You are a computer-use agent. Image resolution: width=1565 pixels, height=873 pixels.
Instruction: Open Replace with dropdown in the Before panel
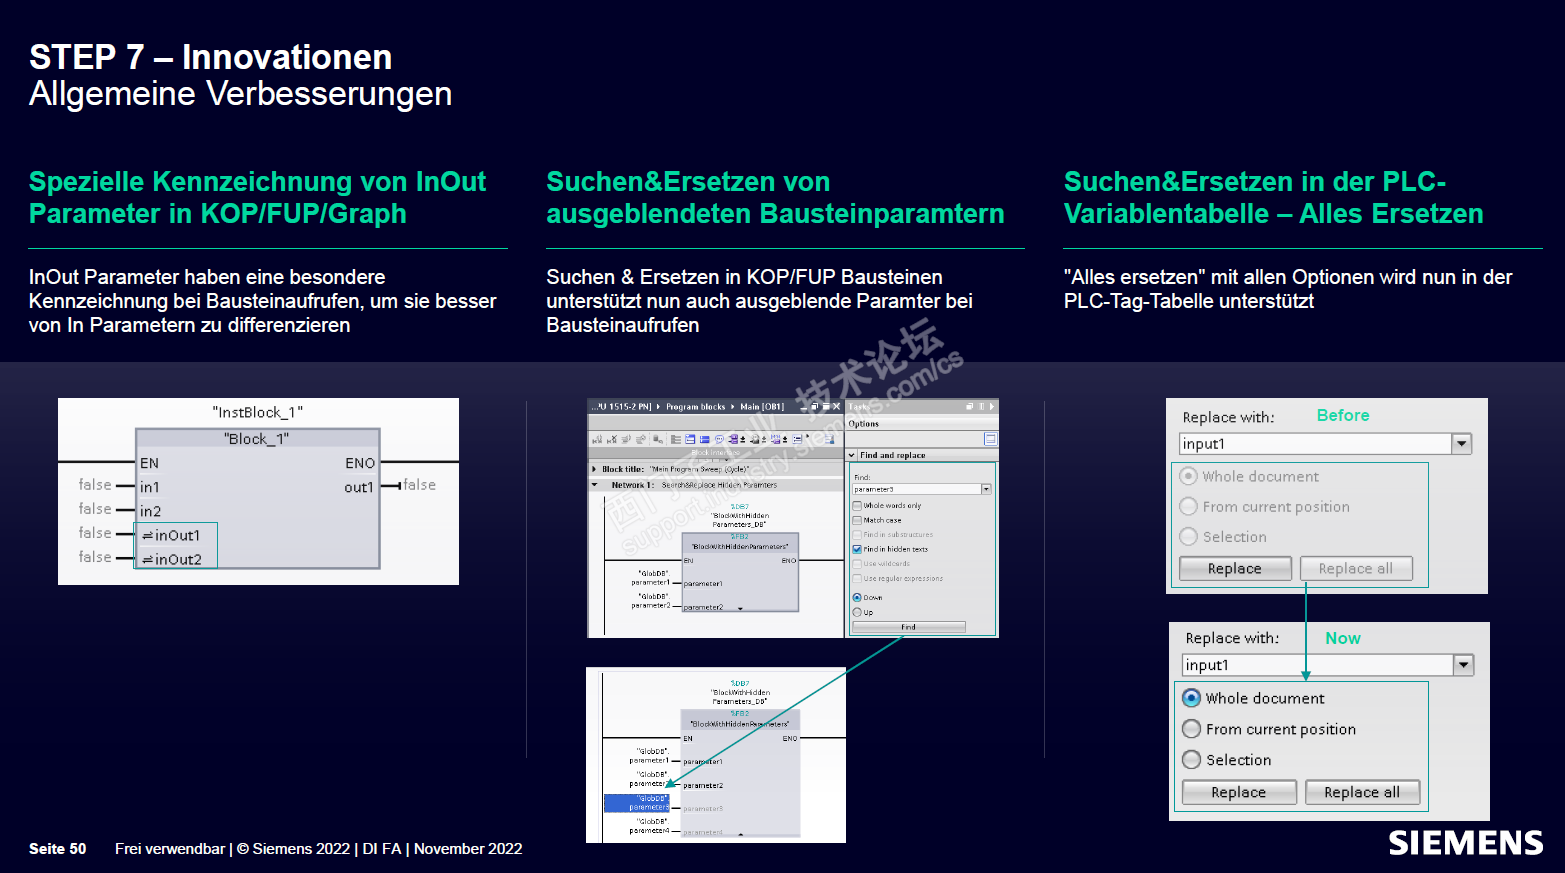point(1462,444)
